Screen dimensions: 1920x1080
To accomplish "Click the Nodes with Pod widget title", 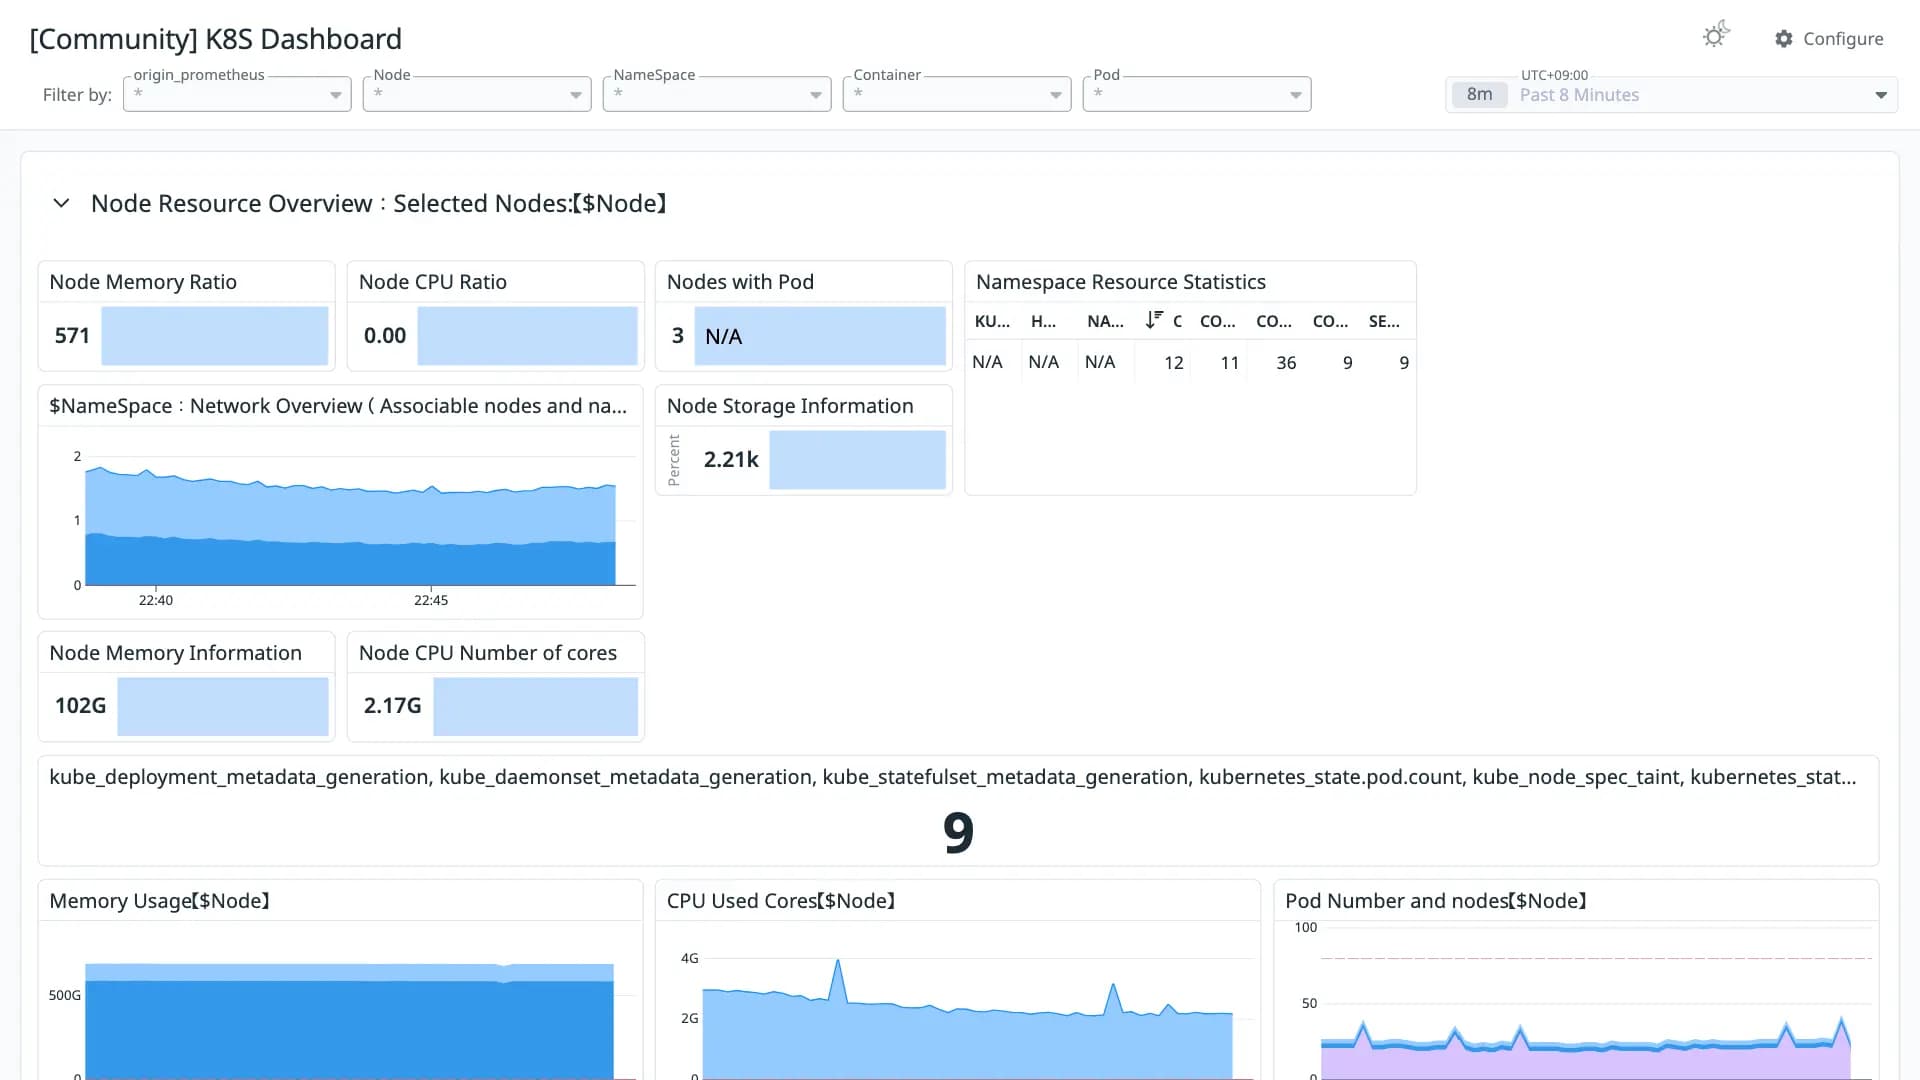I will pos(740,282).
